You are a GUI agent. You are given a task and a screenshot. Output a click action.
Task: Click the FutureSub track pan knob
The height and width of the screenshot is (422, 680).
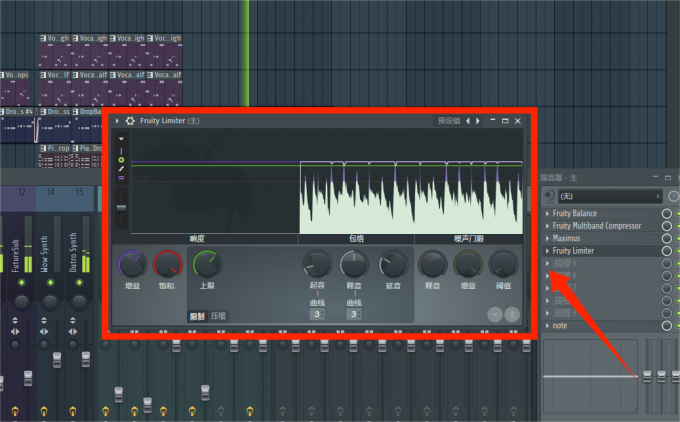(21, 302)
